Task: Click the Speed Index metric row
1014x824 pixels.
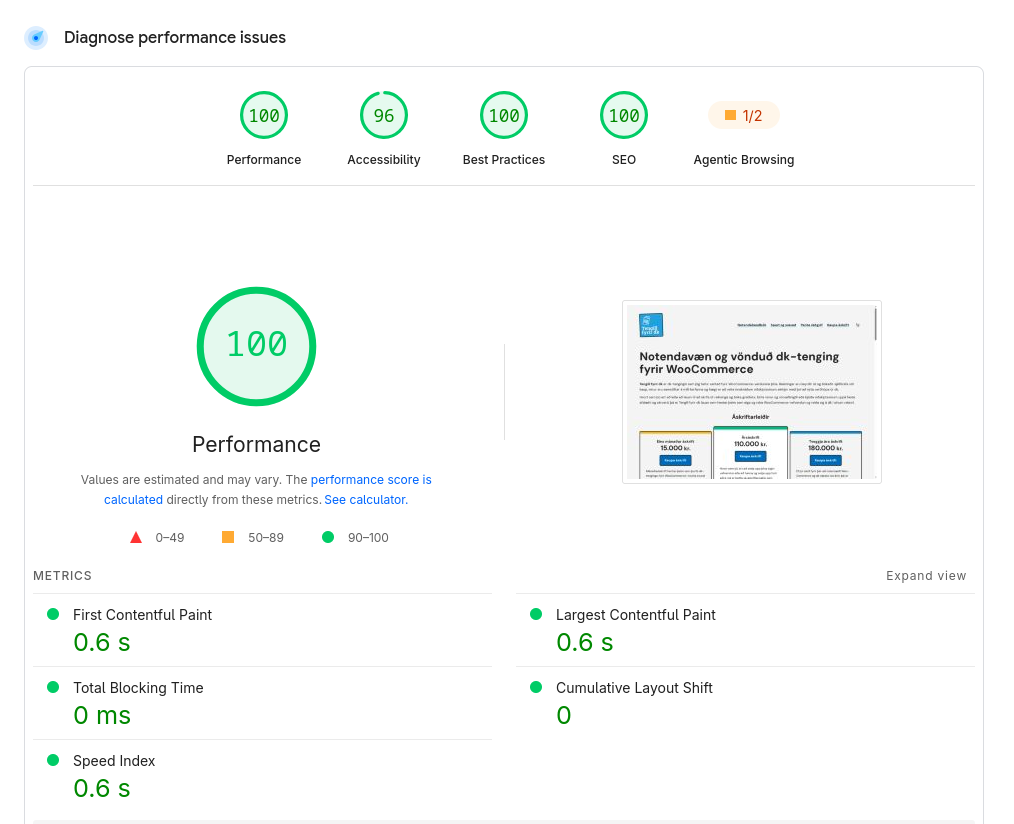Action: pyautogui.click(x=263, y=776)
